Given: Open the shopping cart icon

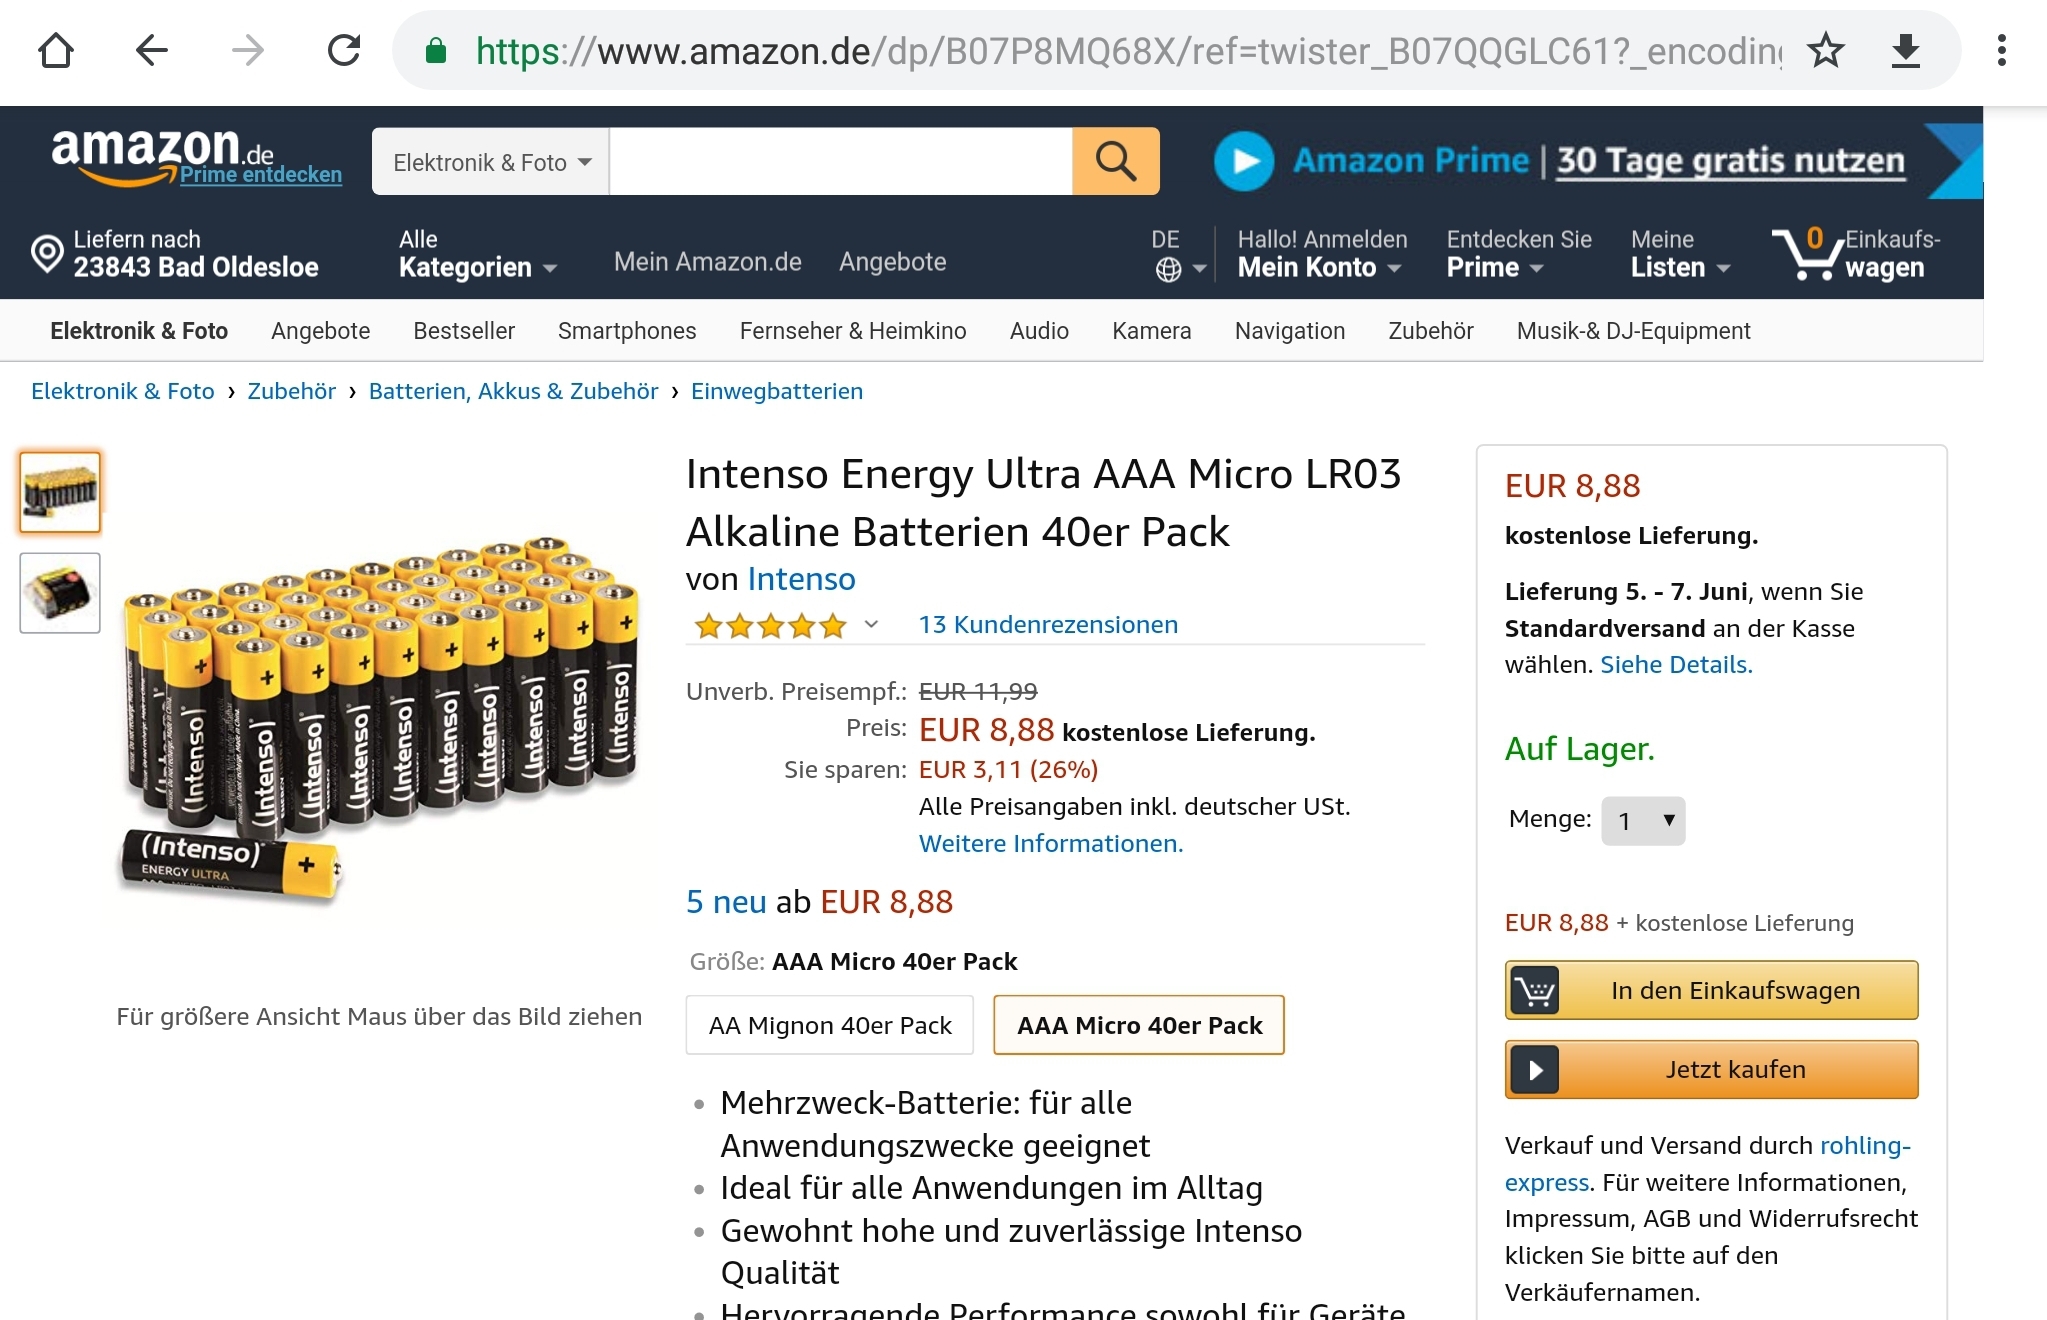Looking at the screenshot, I should [1805, 254].
